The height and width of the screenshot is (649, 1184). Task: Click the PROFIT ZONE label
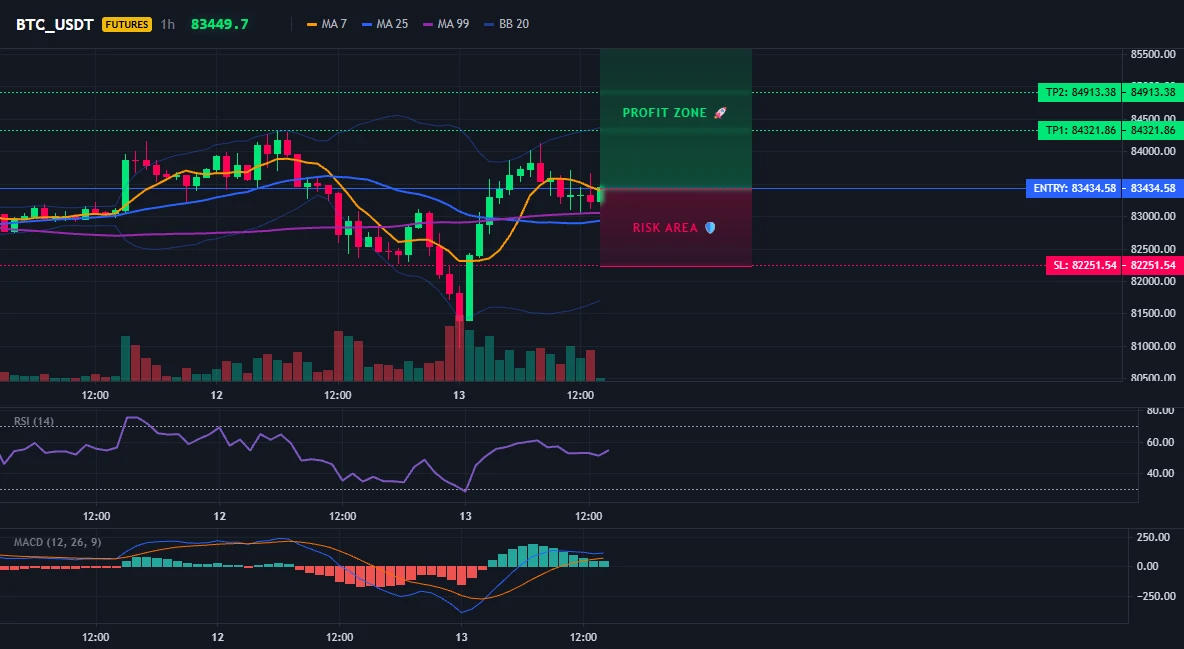(674, 113)
